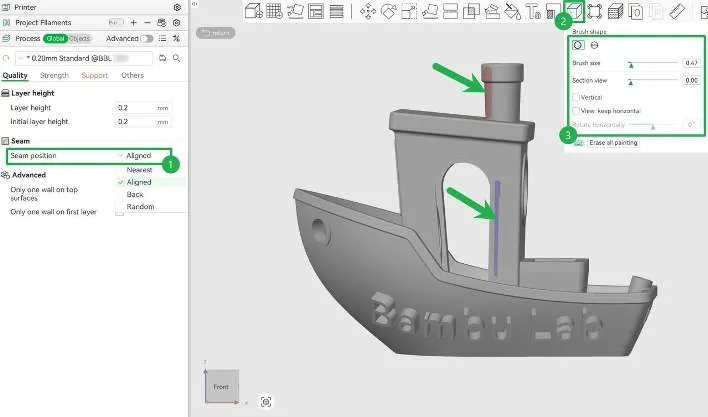This screenshot has width=708, height=417.
Task: Click the Front face of view cube
Action: pos(221,386)
